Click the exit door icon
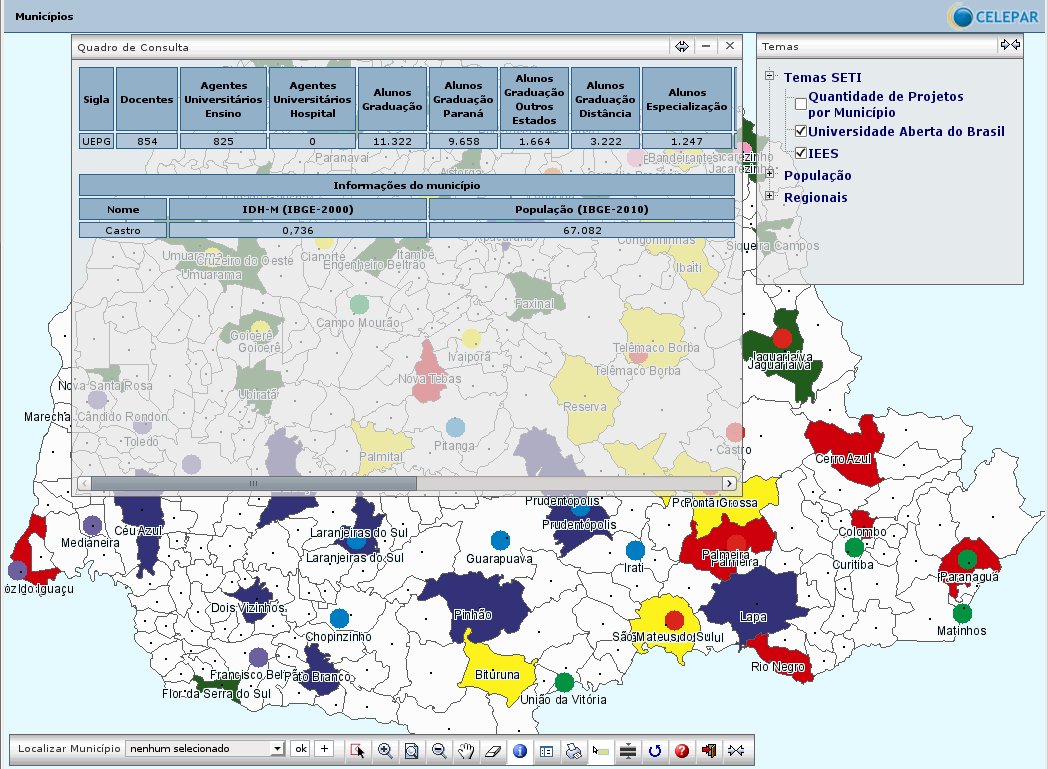Viewport: 1048px width, 769px height. tap(709, 749)
